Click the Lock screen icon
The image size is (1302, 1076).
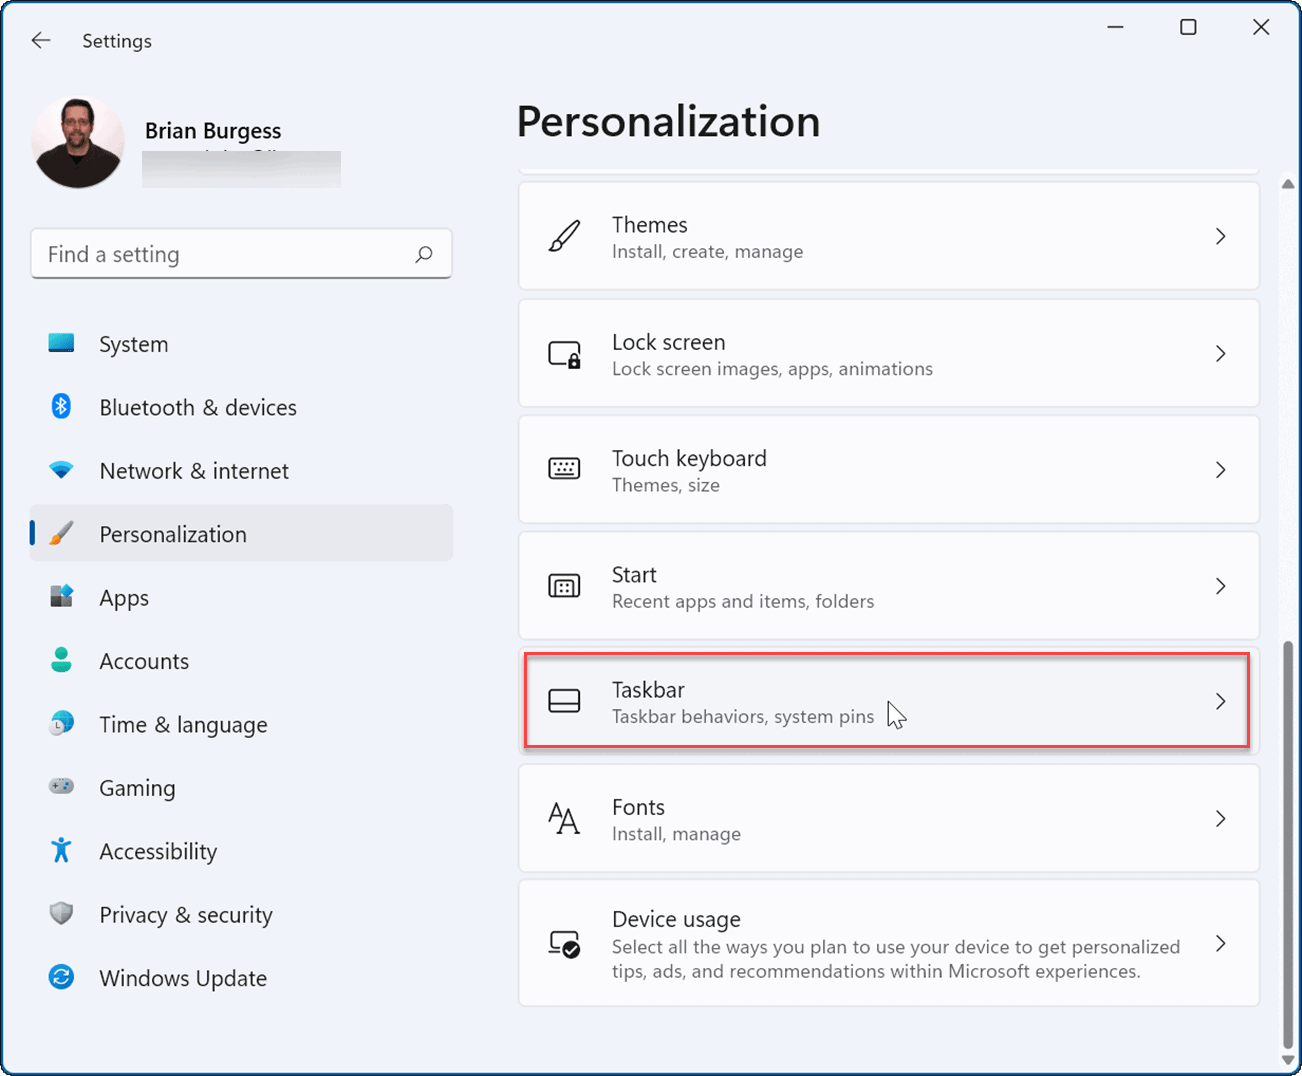[565, 353]
